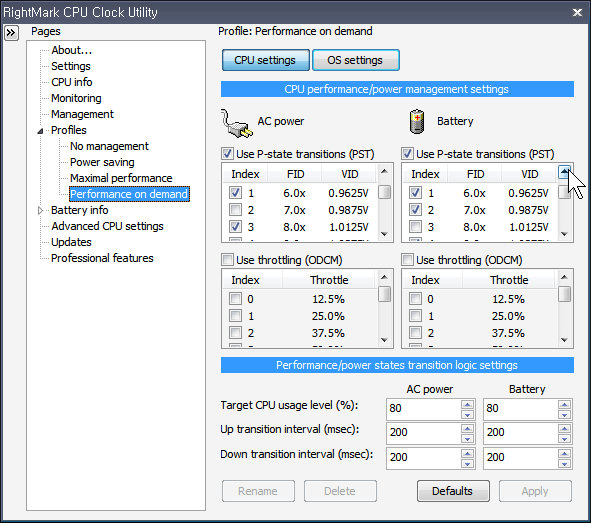The height and width of the screenshot is (523, 591).
Task: Click AC power Down transition interval field
Action: tap(424, 458)
